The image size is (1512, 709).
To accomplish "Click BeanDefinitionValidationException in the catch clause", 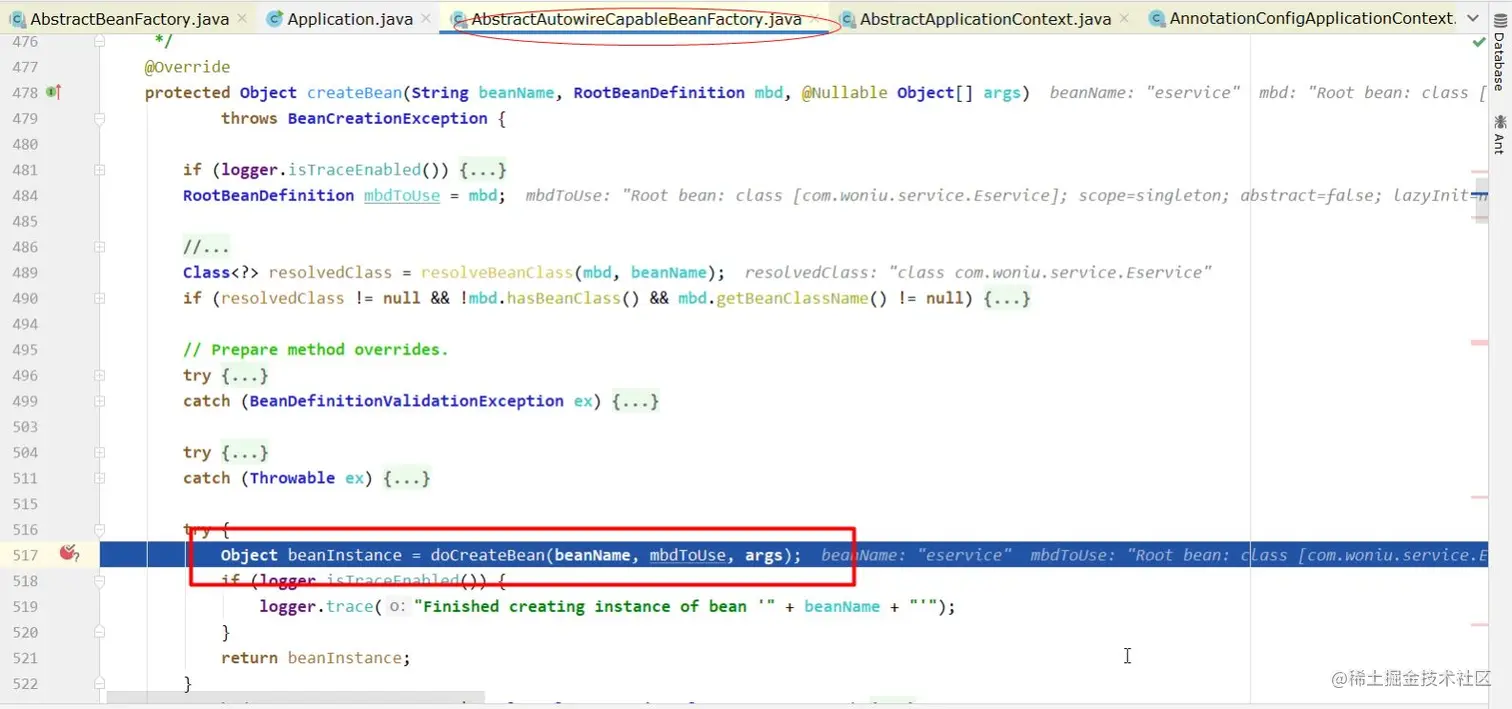I will click(407, 401).
